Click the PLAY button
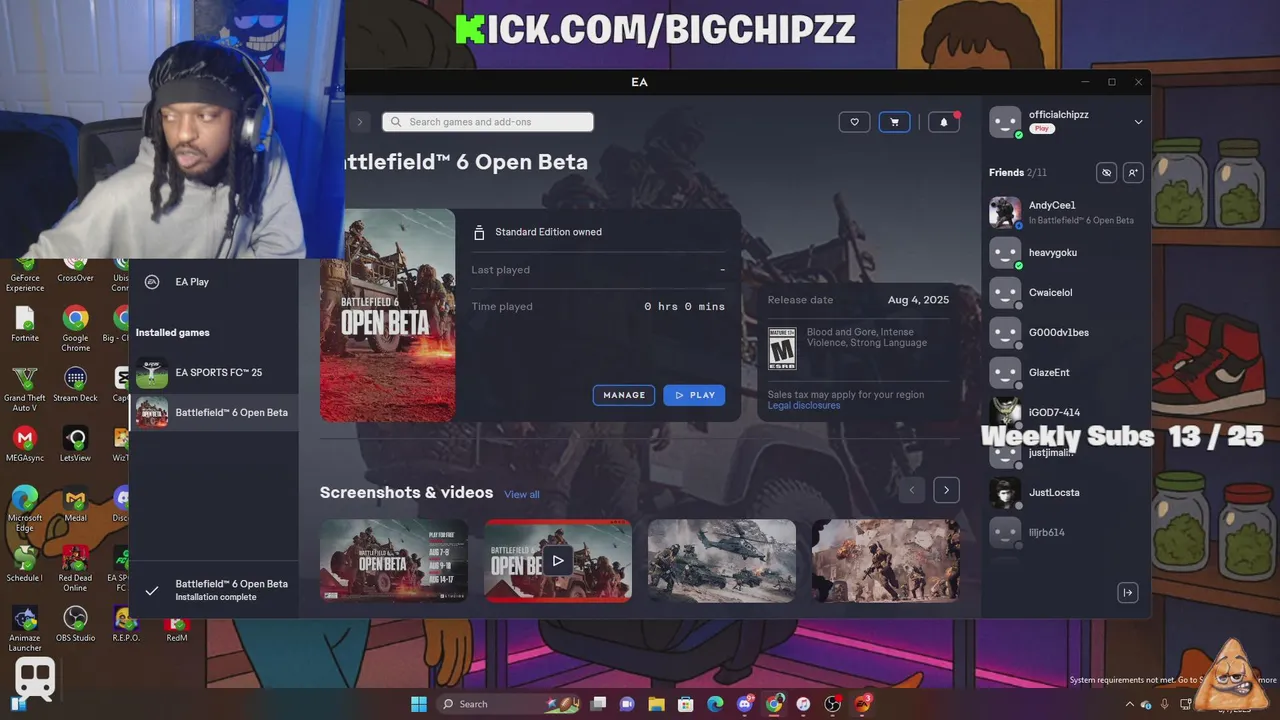This screenshot has width=1280, height=720. (694, 395)
